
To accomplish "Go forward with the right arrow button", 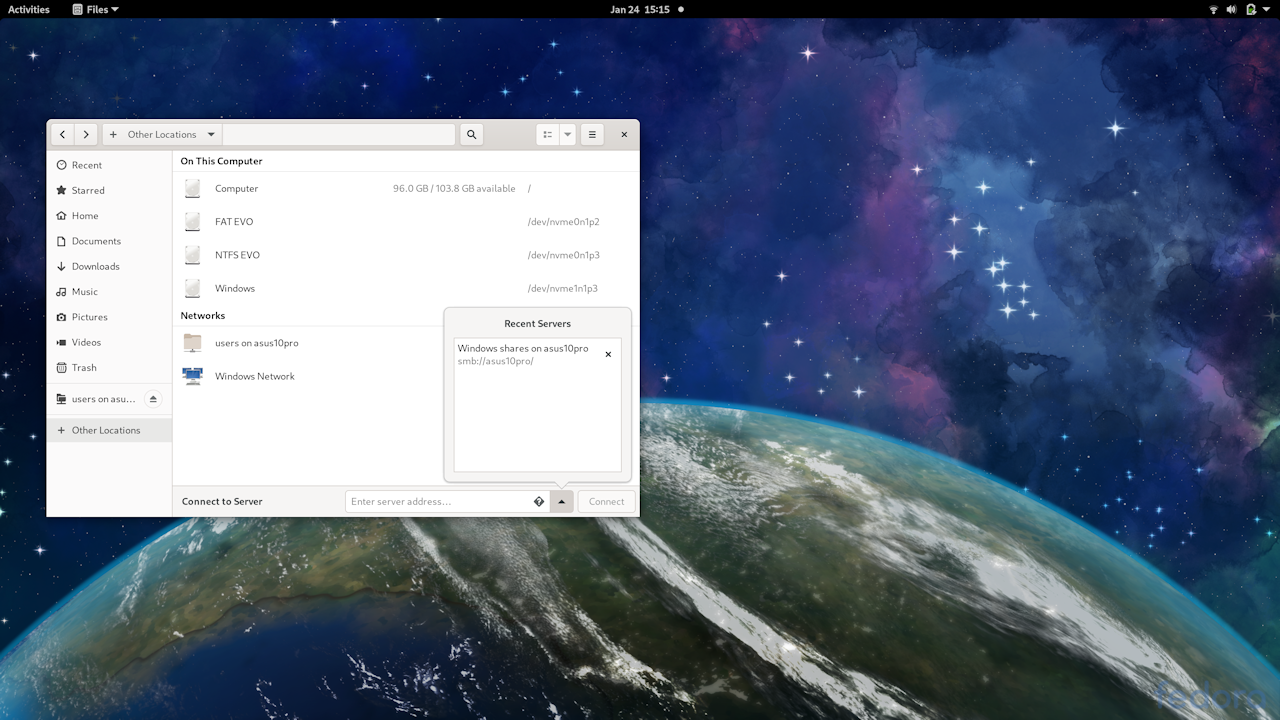I will (86, 134).
